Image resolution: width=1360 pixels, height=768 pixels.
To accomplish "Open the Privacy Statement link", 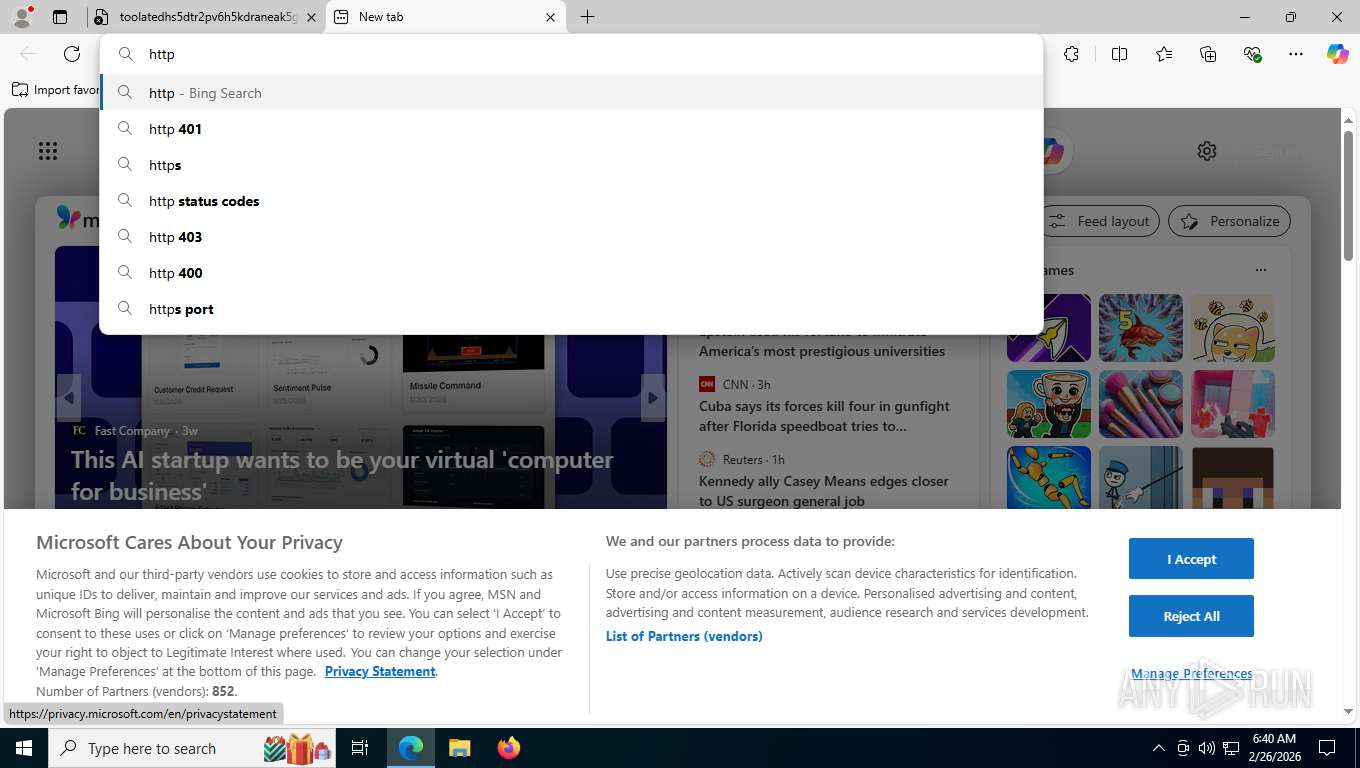I will (380, 671).
